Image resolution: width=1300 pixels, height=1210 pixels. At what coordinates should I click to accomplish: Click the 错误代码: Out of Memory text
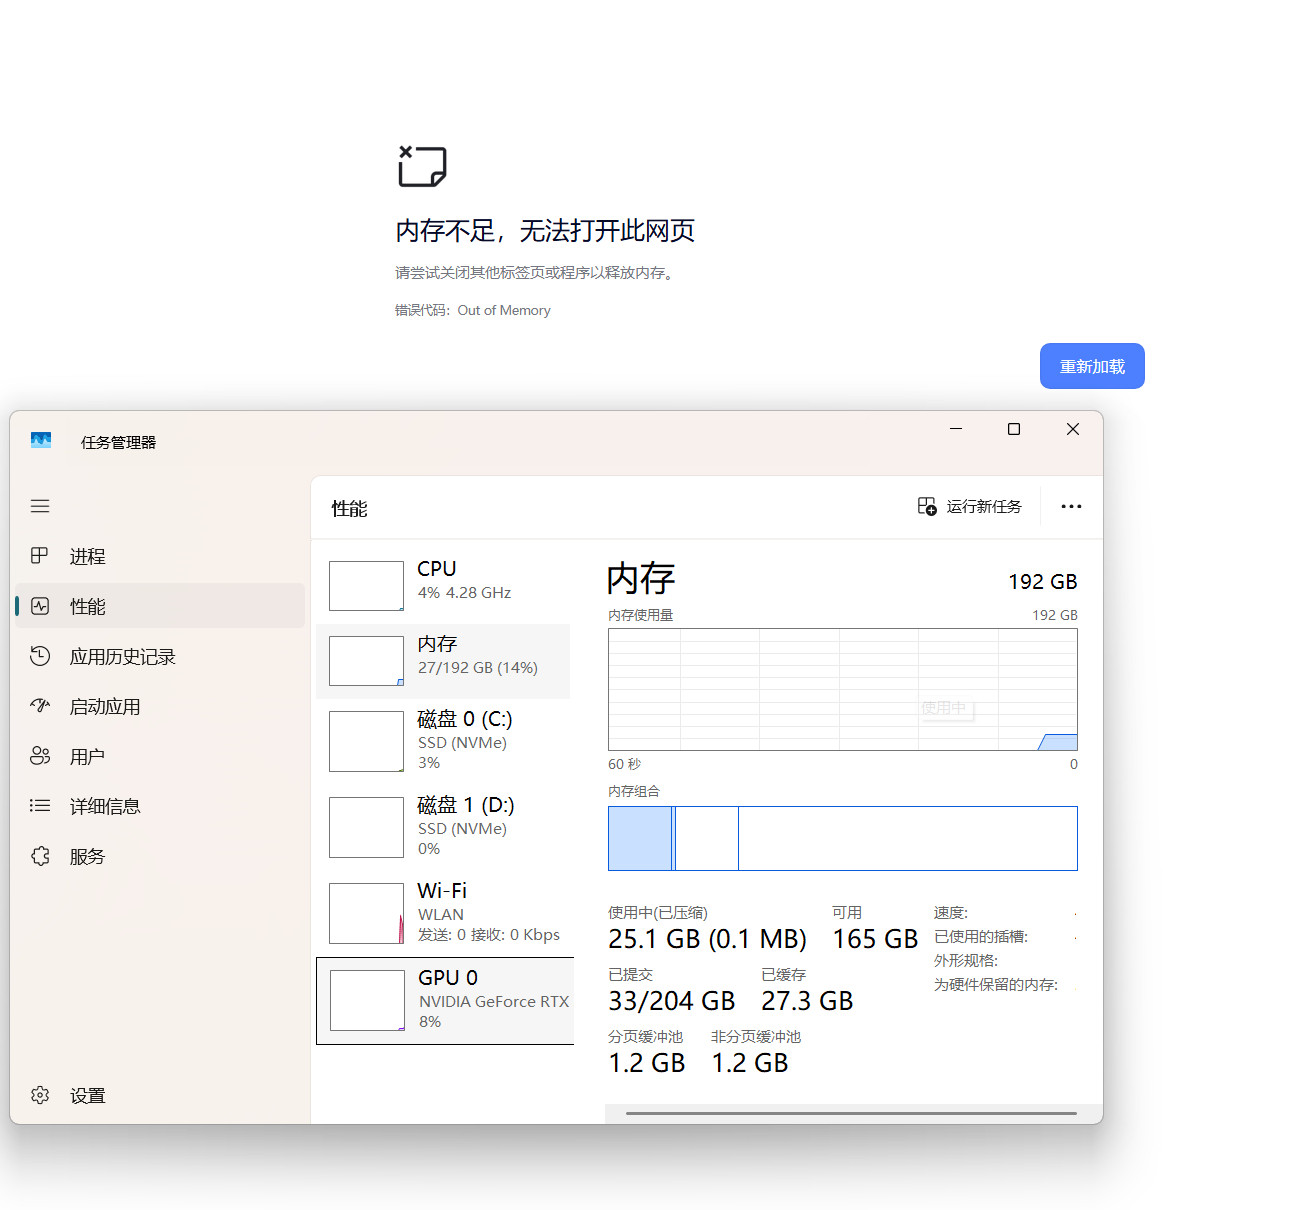tap(473, 310)
